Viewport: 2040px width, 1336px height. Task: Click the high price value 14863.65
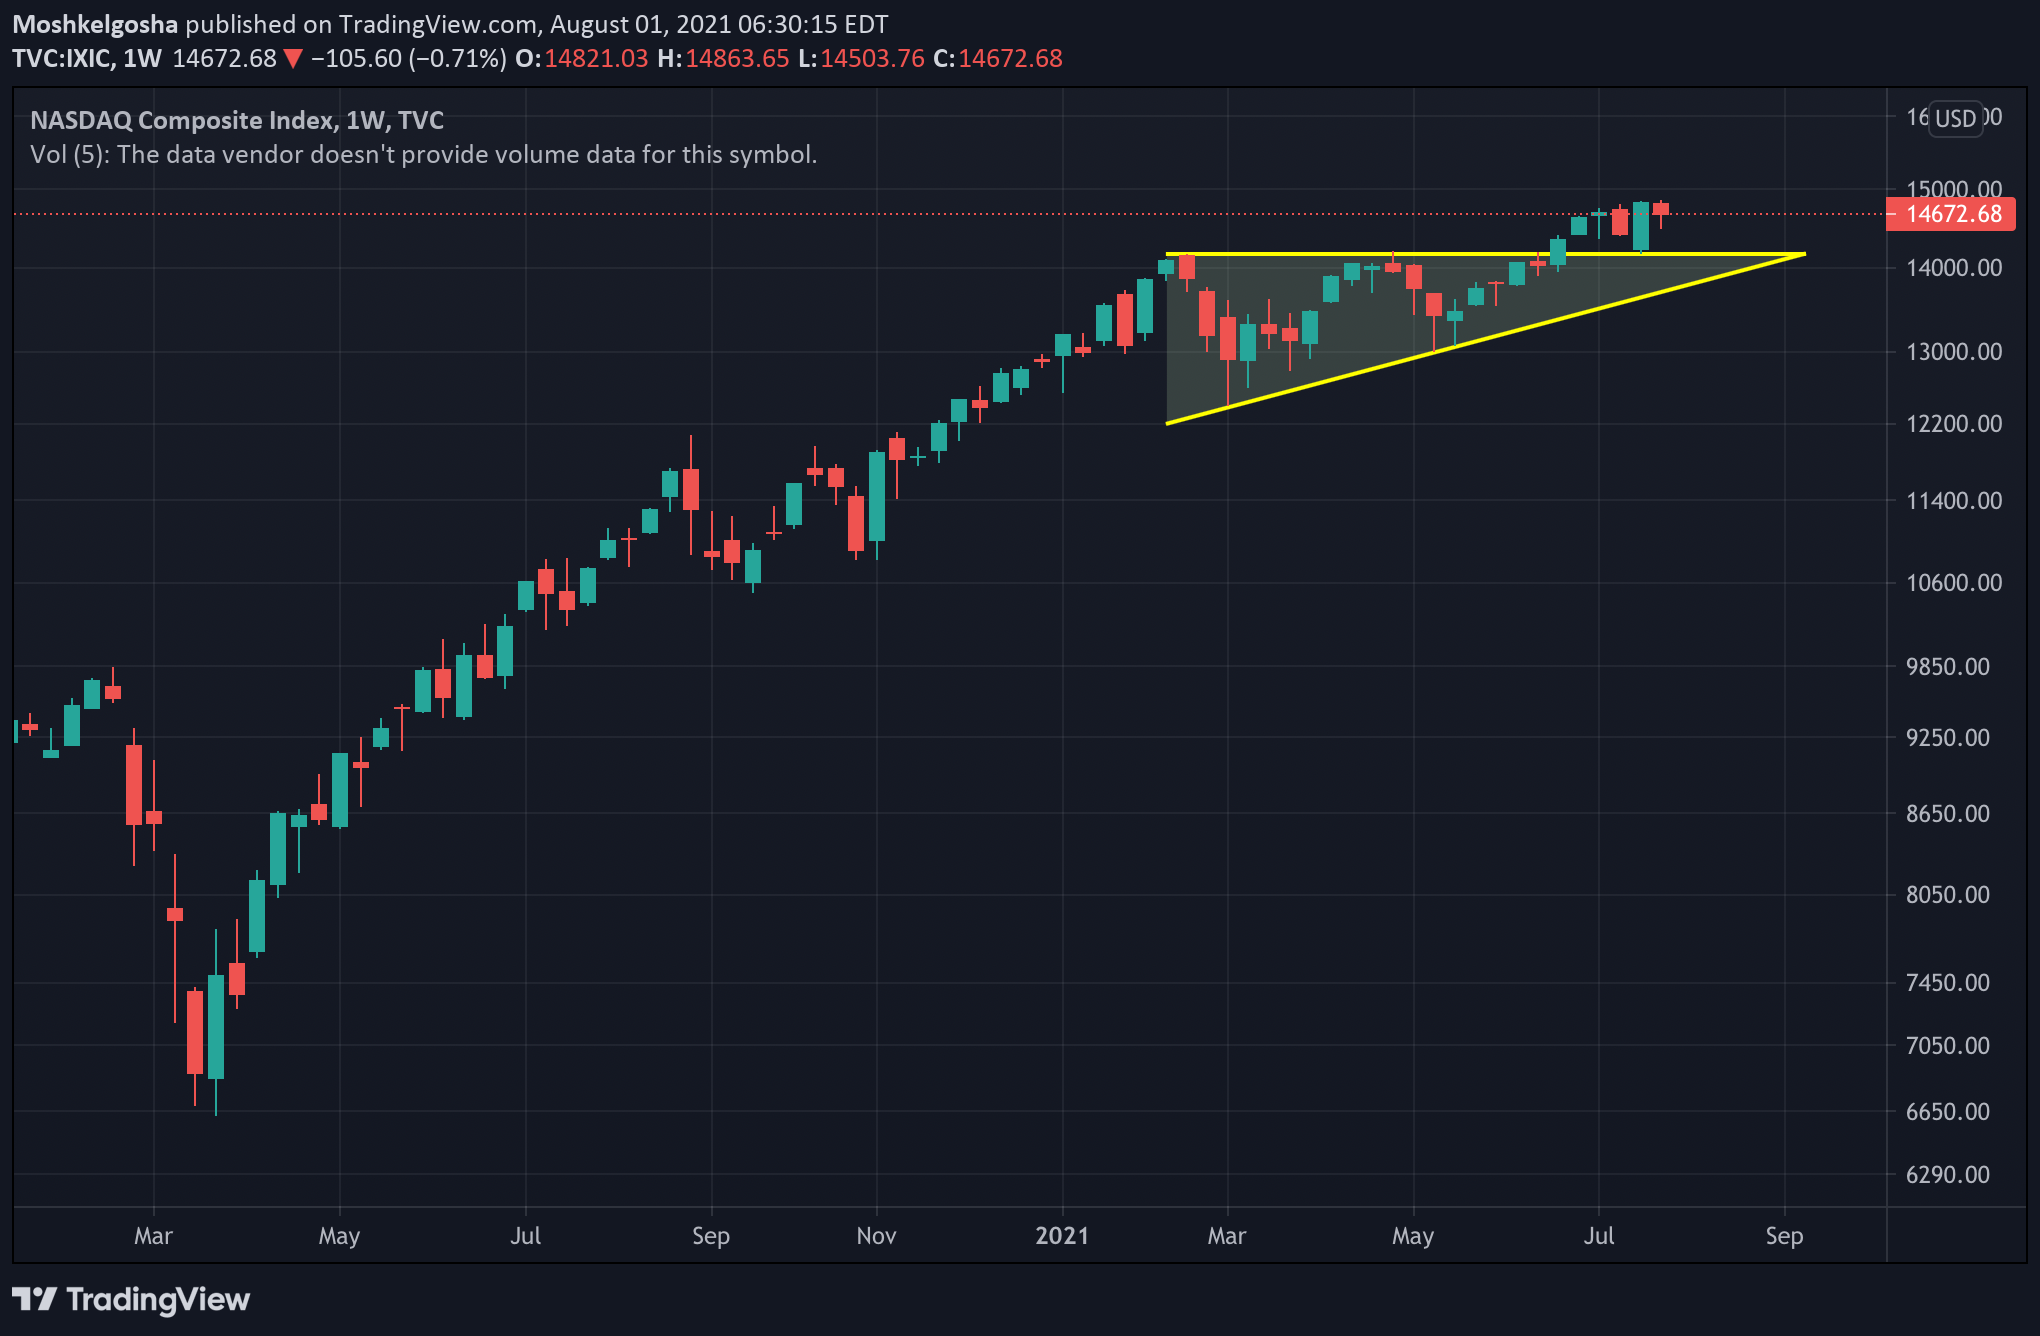coord(737,58)
